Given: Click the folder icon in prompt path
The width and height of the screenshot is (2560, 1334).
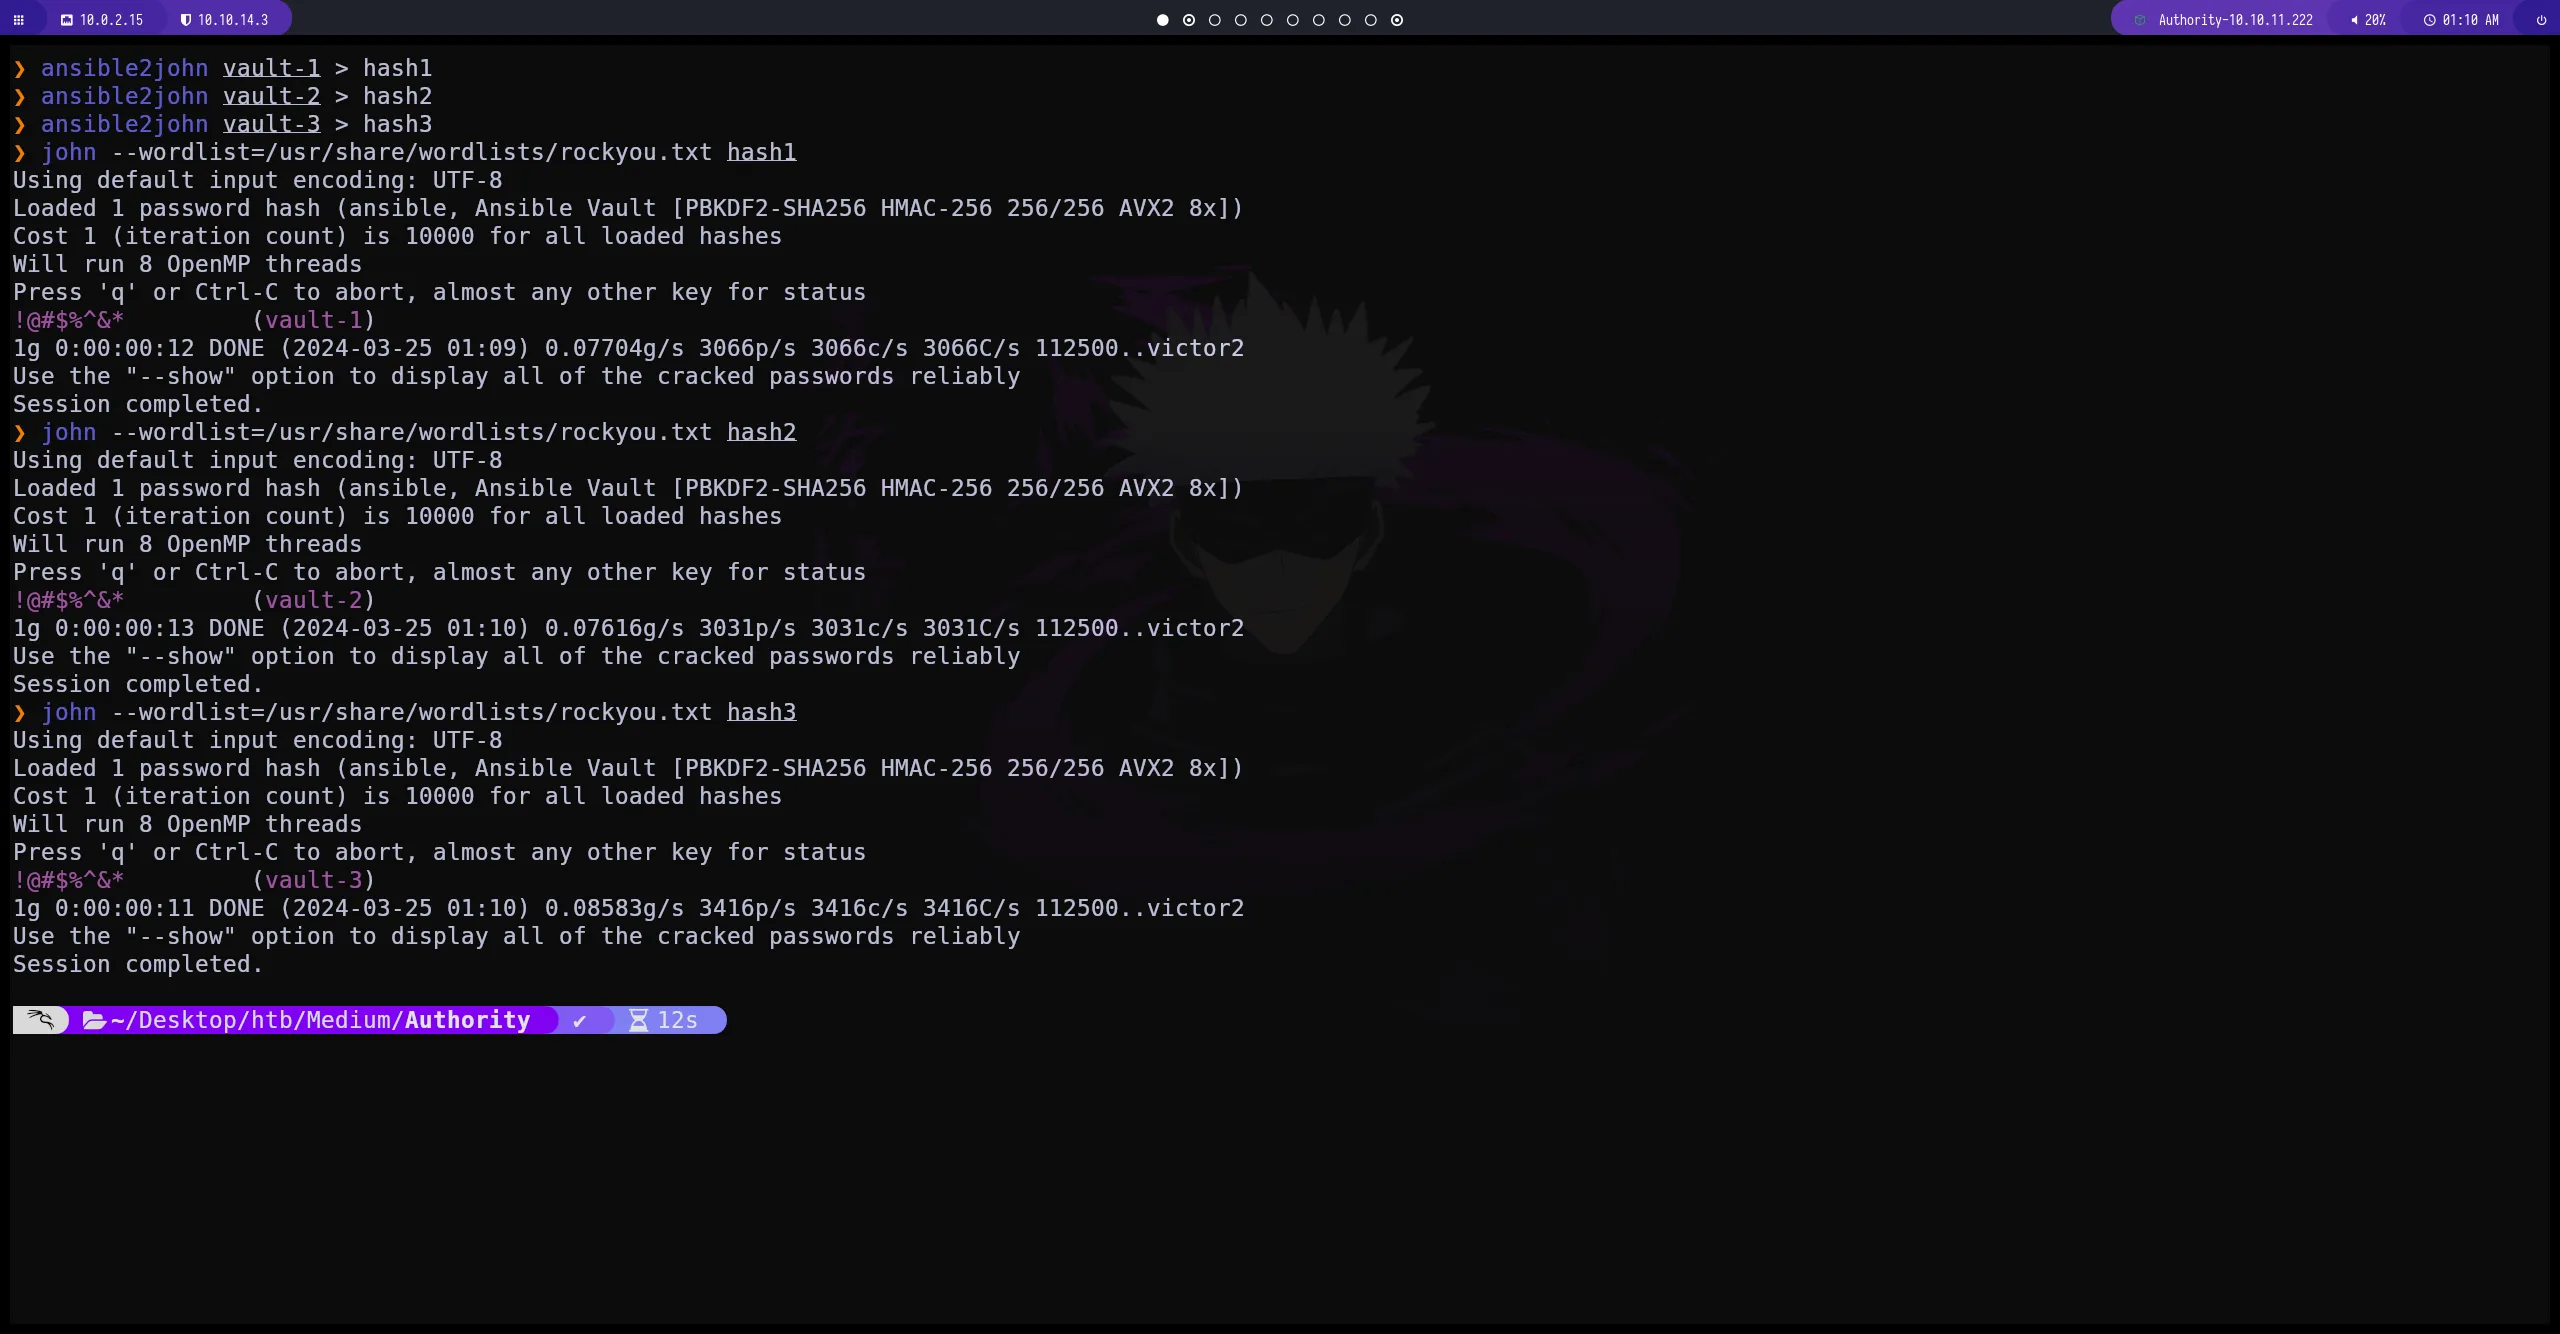Looking at the screenshot, I should click(x=94, y=1020).
